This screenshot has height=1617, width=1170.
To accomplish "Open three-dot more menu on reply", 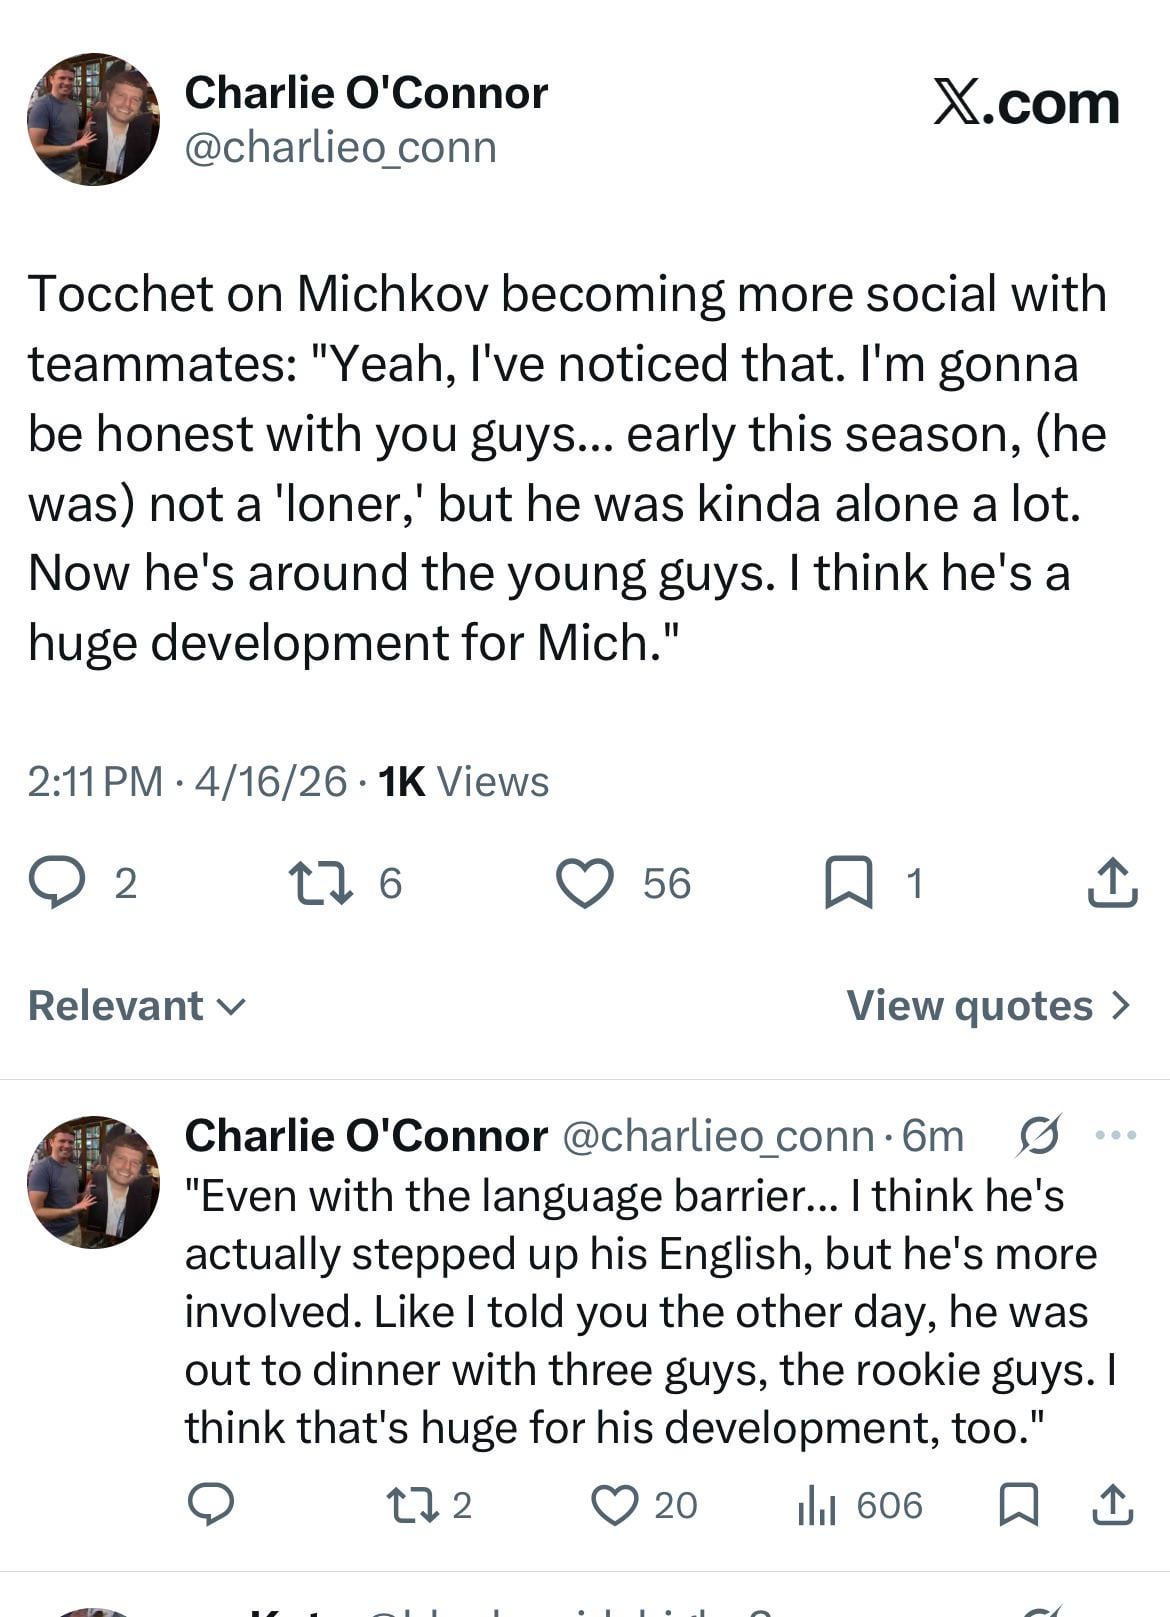I will (x=1116, y=1135).
